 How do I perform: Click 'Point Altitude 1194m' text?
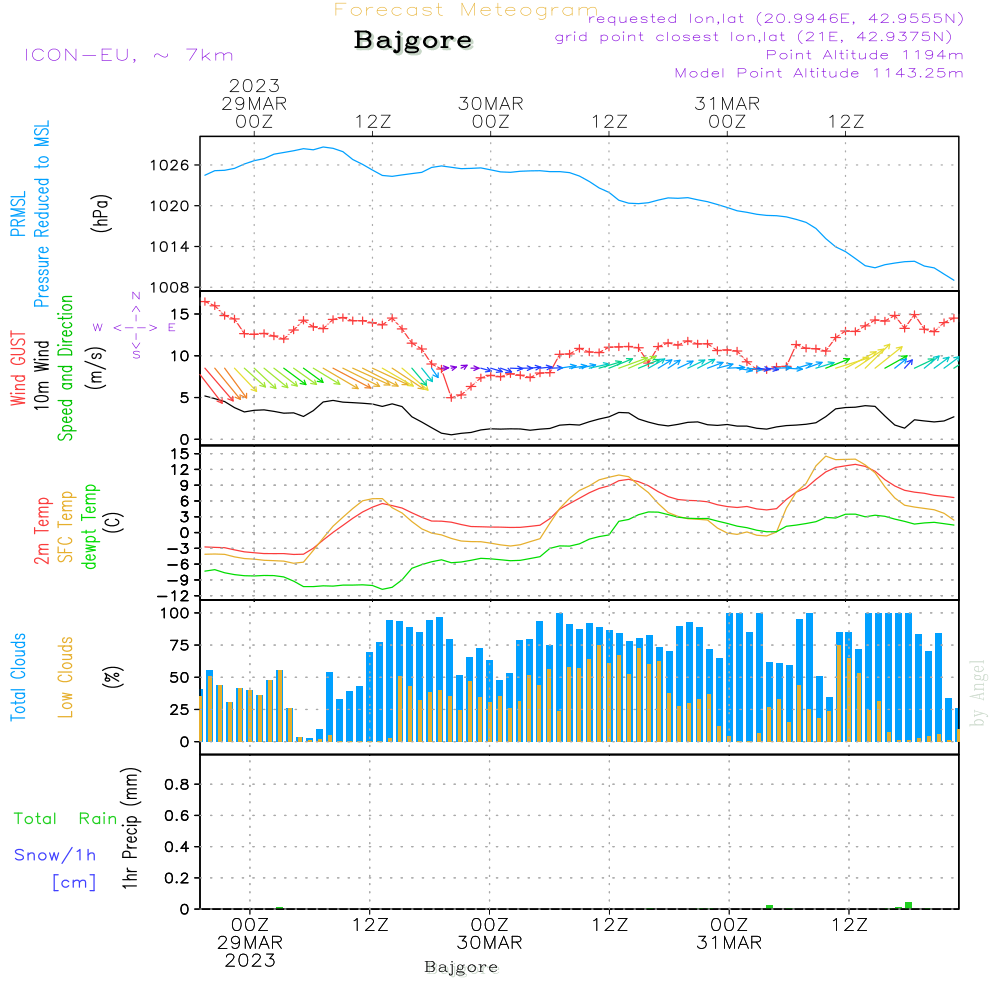(865, 55)
